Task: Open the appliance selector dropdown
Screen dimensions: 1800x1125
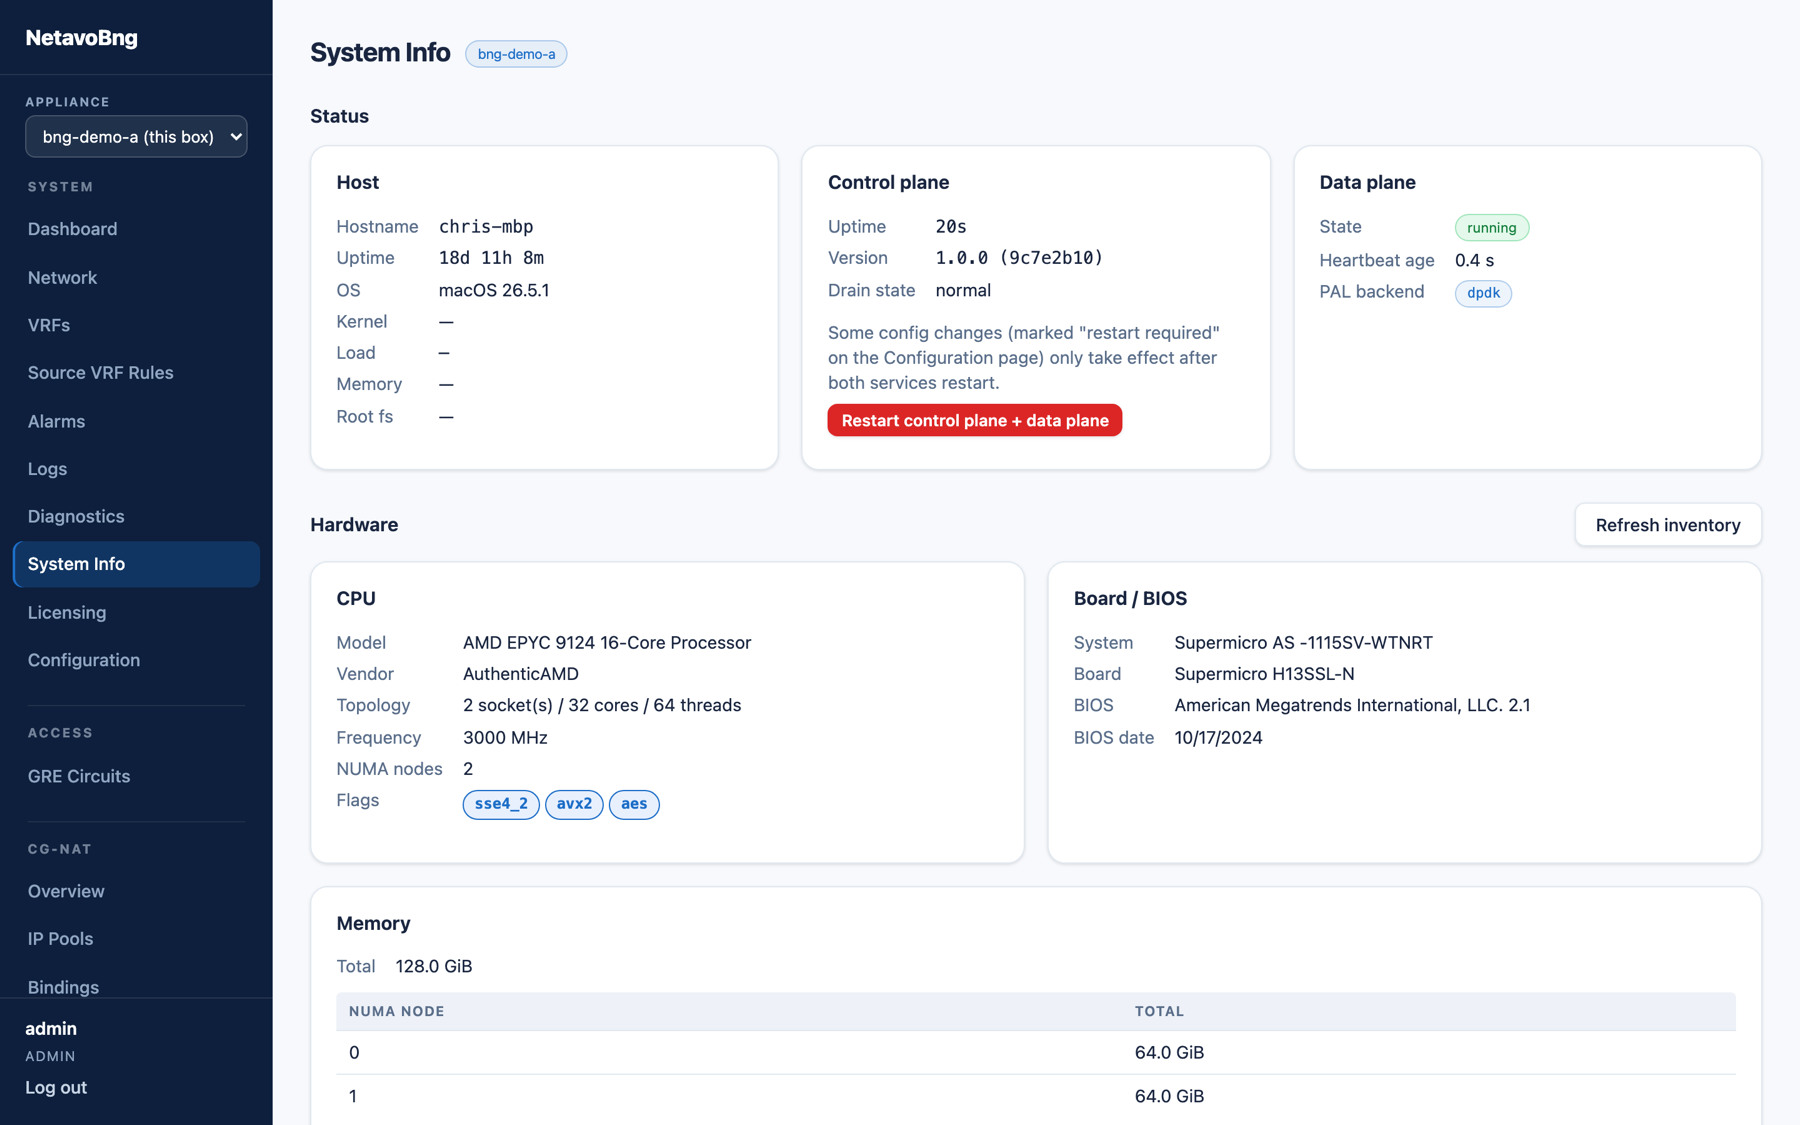Action: 136,137
